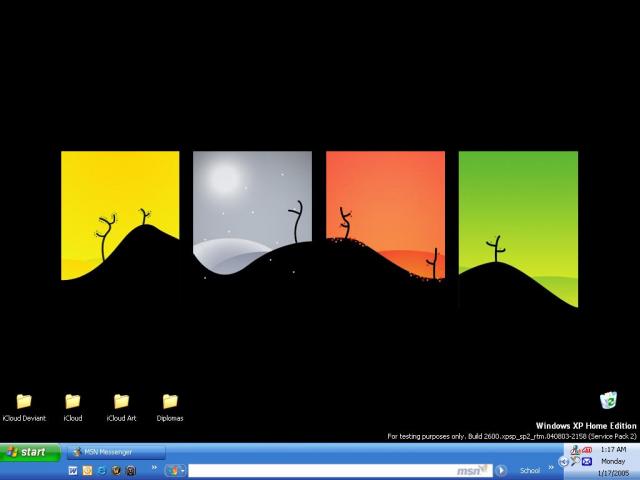Open the Start menu

tap(30, 452)
